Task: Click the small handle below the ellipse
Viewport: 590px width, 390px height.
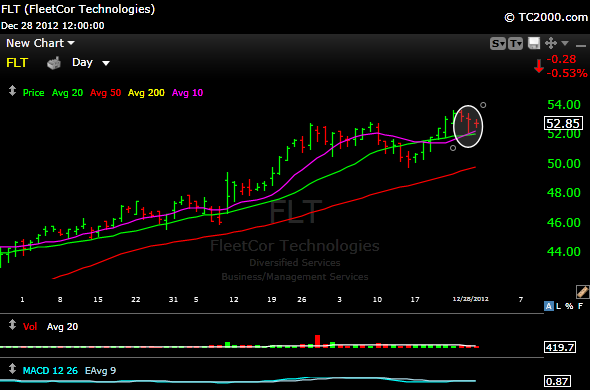Action: point(453,148)
